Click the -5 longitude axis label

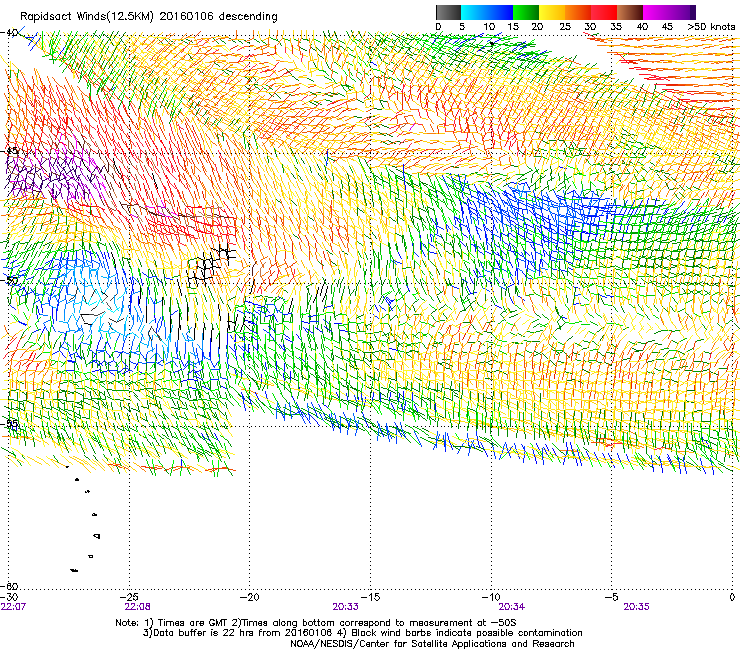tap(611, 598)
